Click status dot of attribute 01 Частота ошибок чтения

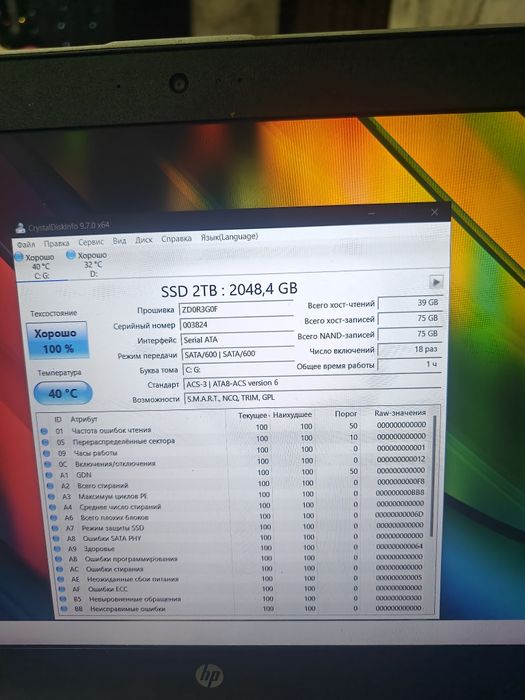point(44,431)
